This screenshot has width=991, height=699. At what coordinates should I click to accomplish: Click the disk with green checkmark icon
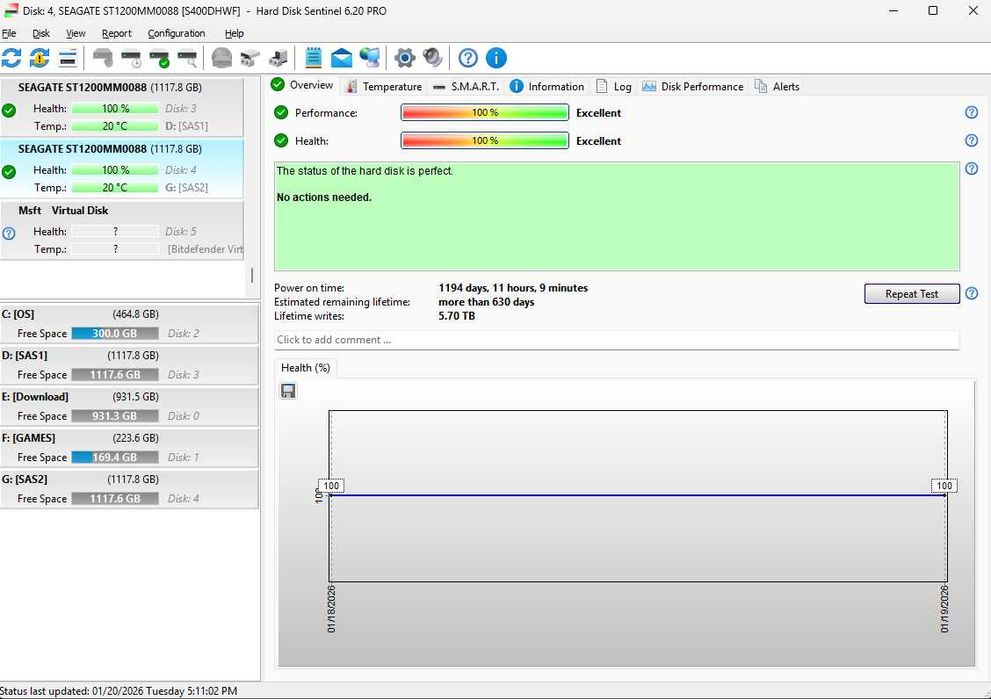[x=159, y=58]
